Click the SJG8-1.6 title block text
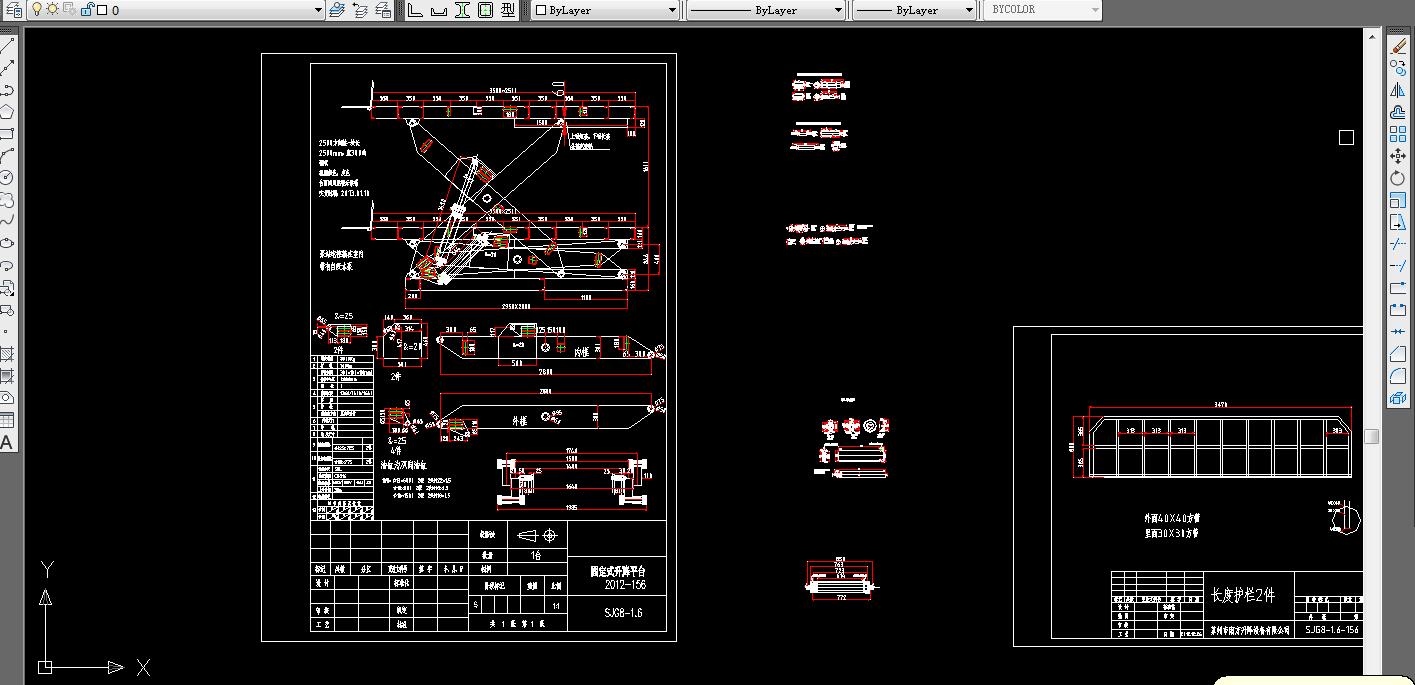The width and height of the screenshot is (1415, 685). (622, 613)
